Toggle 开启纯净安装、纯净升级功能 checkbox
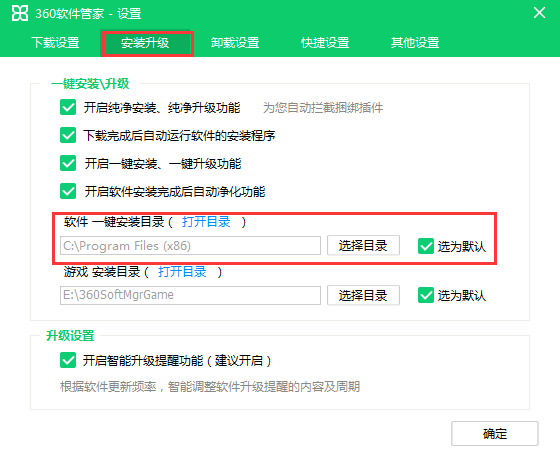This screenshot has height=460, width=560. pos(68,108)
